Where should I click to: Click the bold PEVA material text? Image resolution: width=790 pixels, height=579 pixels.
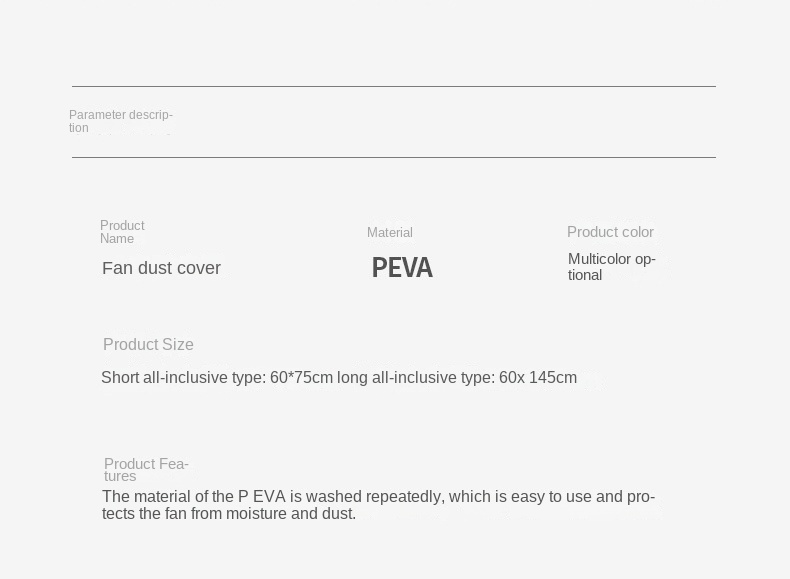[402, 268]
